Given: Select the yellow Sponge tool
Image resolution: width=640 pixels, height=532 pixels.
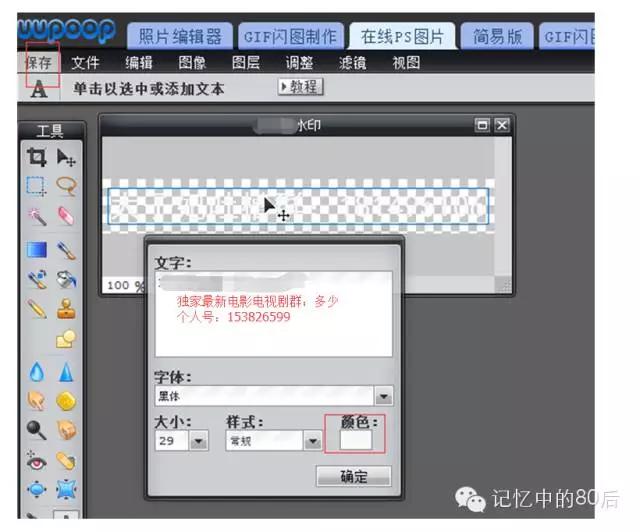Looking at the screenshot, I should point(66,401).
